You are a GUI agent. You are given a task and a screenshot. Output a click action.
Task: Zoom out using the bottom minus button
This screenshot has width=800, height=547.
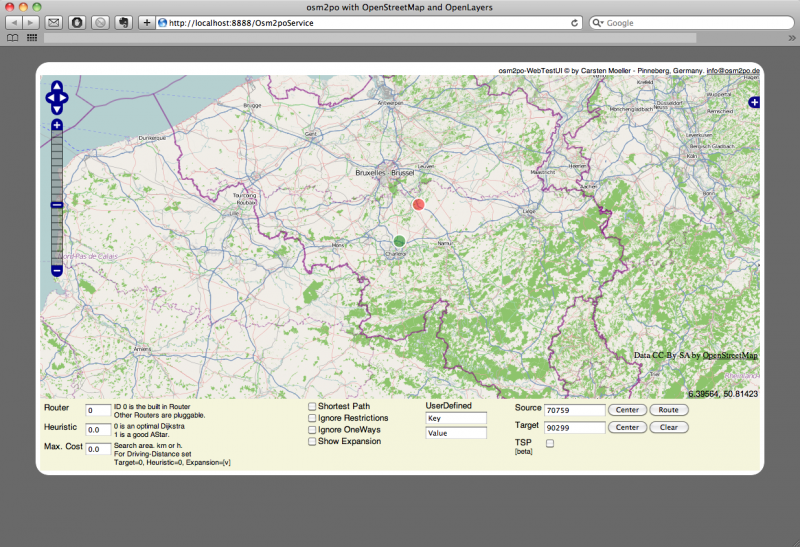coord(57,270)
